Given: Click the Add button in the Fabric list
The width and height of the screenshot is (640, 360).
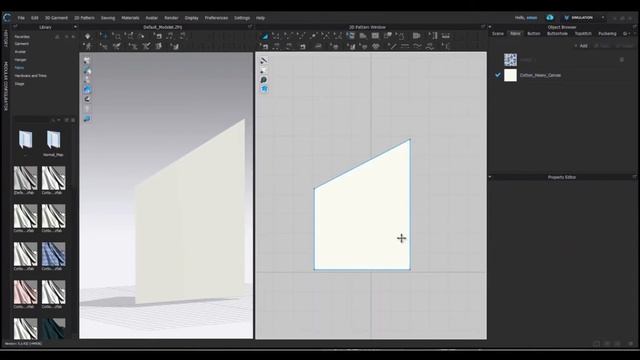Looking at the screenshot, I should [581, 46].
